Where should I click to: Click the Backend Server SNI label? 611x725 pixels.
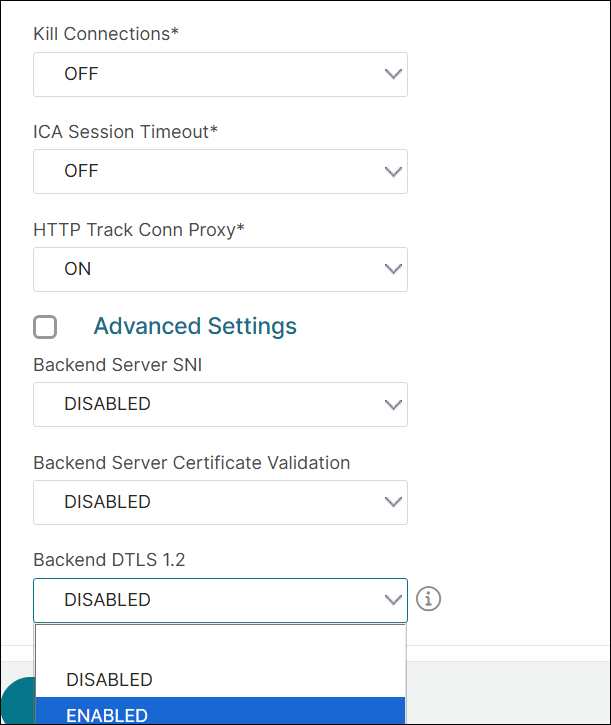pos(118,365)
